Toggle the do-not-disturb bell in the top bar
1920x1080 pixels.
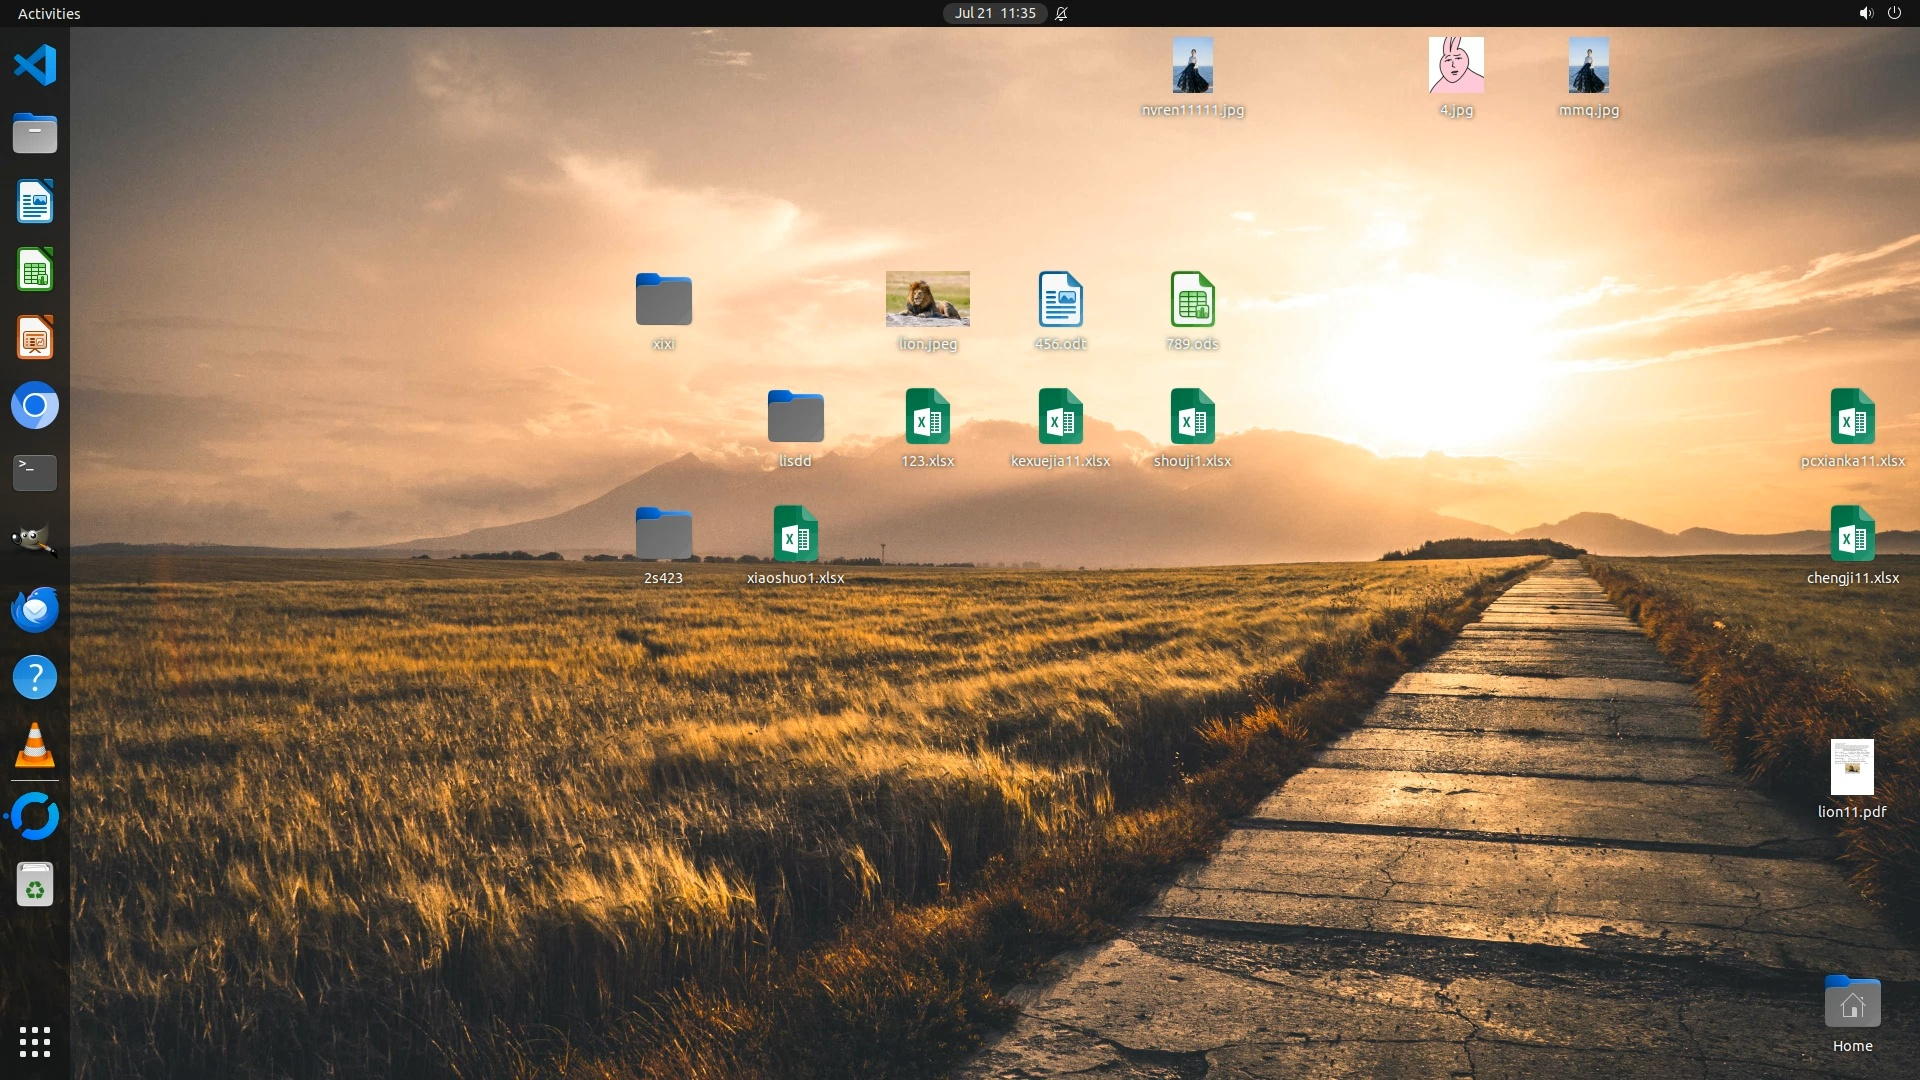tap(1062, 14)
